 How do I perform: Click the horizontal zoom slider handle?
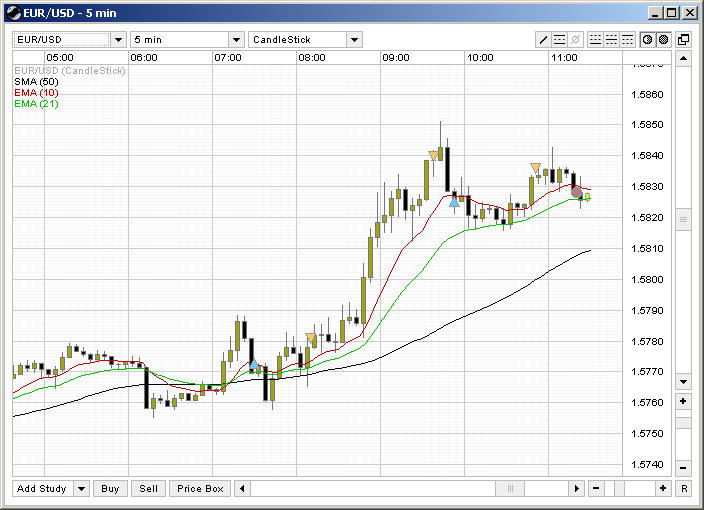pyautogui.click(x=619, y=488)
